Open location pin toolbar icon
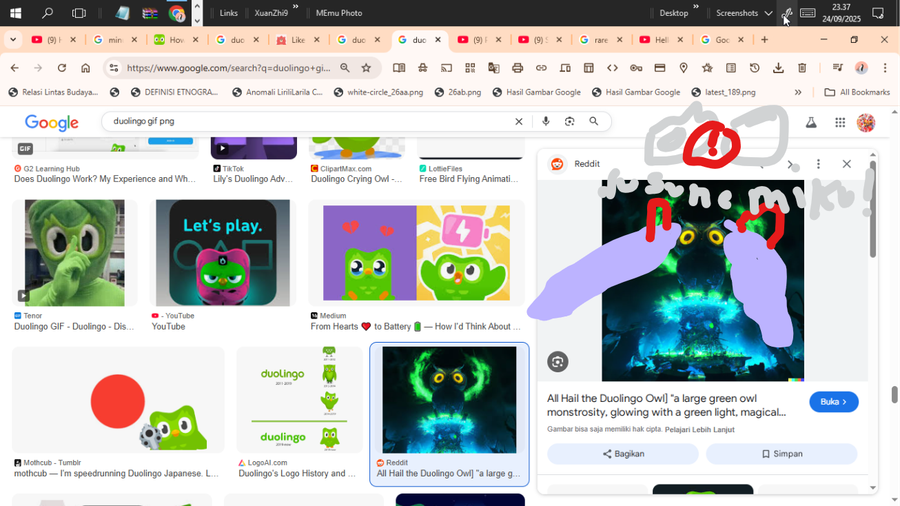Image resolution: width=900 pixels, height=506 pixels. tap(684, 68)
